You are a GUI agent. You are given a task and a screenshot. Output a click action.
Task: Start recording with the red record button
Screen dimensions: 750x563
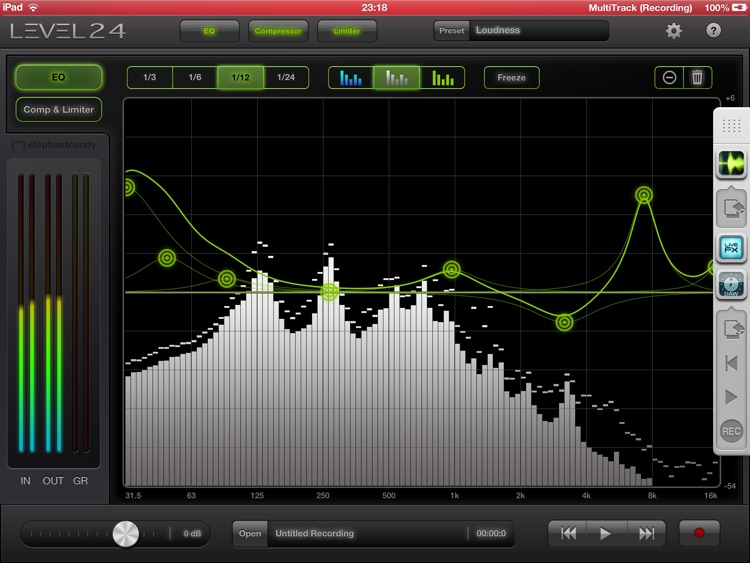[x=699, y=533]
